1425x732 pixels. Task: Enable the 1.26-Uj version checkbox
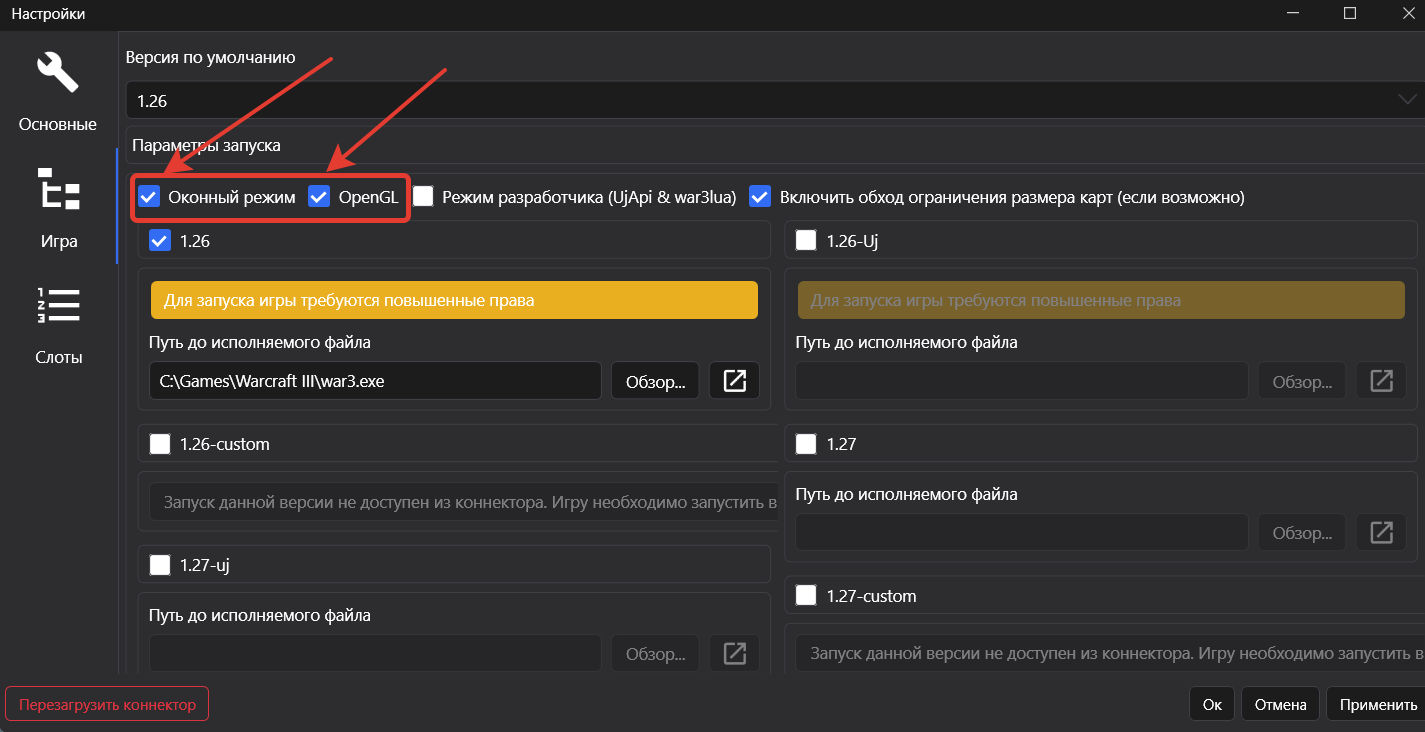pyautogui.click(x=806, y=240)
